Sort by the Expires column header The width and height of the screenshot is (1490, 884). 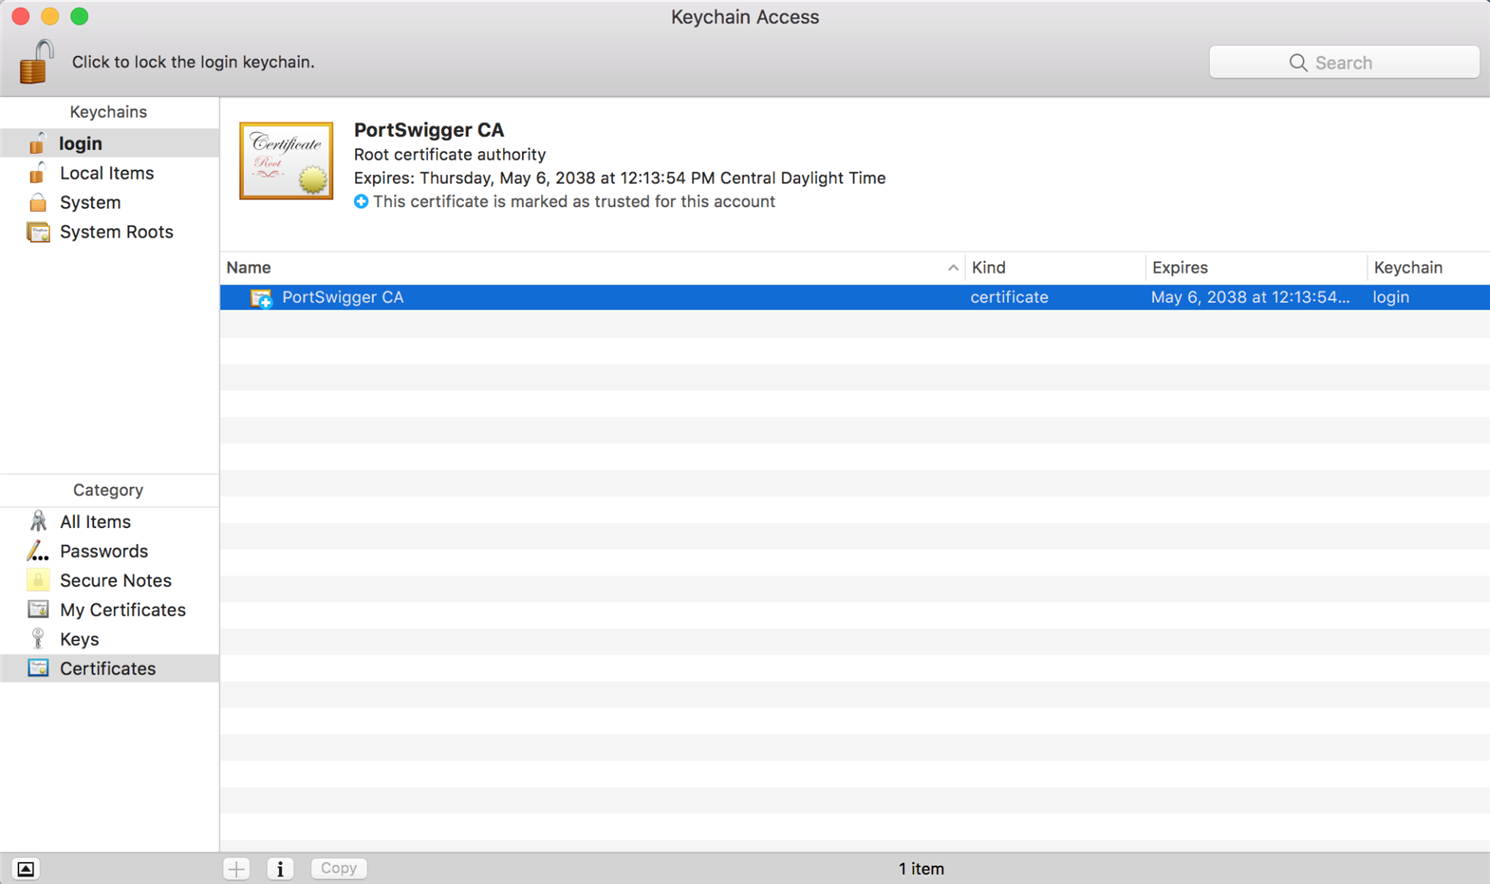coord(1254,267)
